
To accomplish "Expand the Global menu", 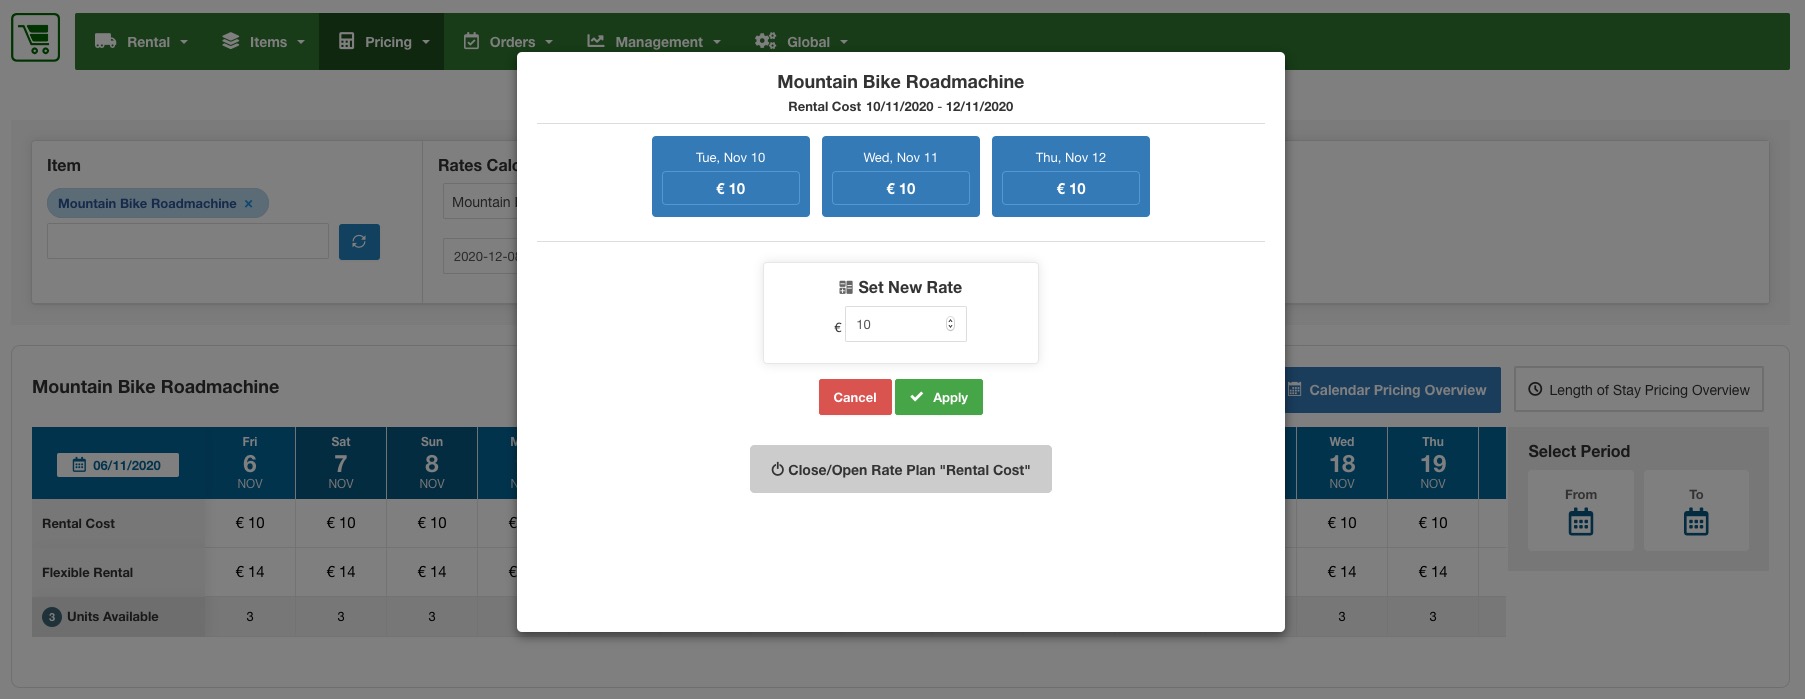I will 801,42.
